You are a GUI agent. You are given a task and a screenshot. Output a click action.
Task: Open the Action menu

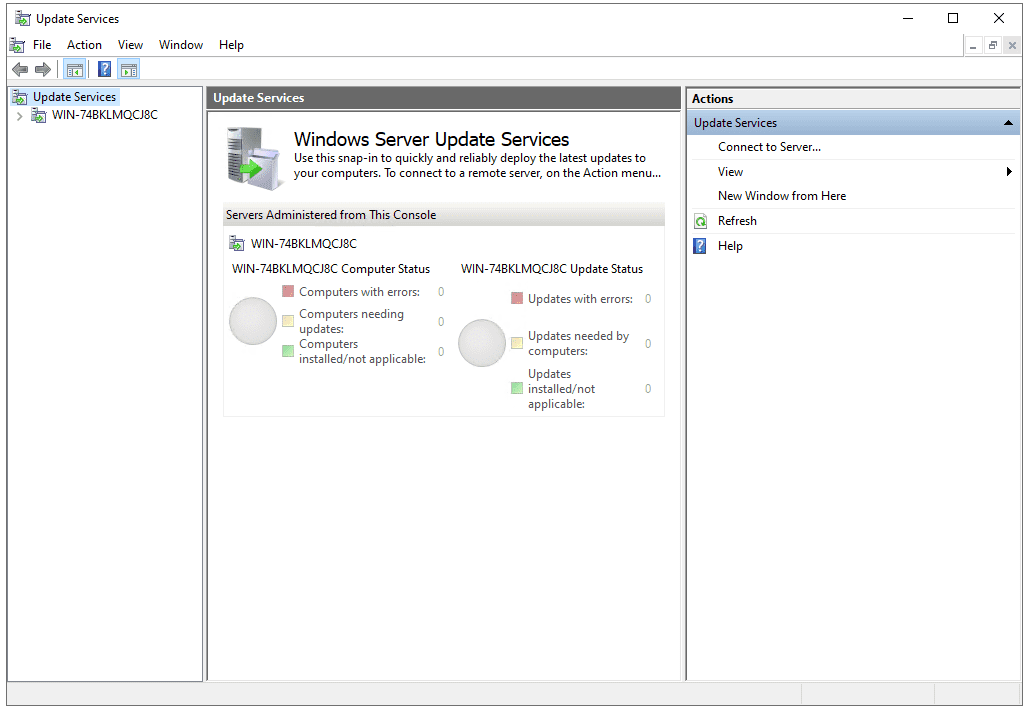tap(85, 45)
